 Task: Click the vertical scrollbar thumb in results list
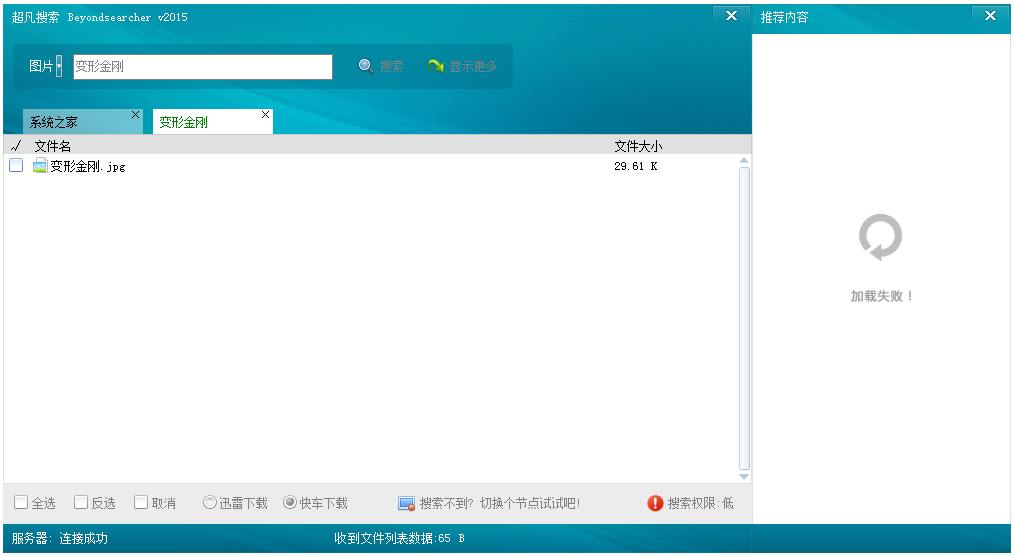click(x=744, y=318)
